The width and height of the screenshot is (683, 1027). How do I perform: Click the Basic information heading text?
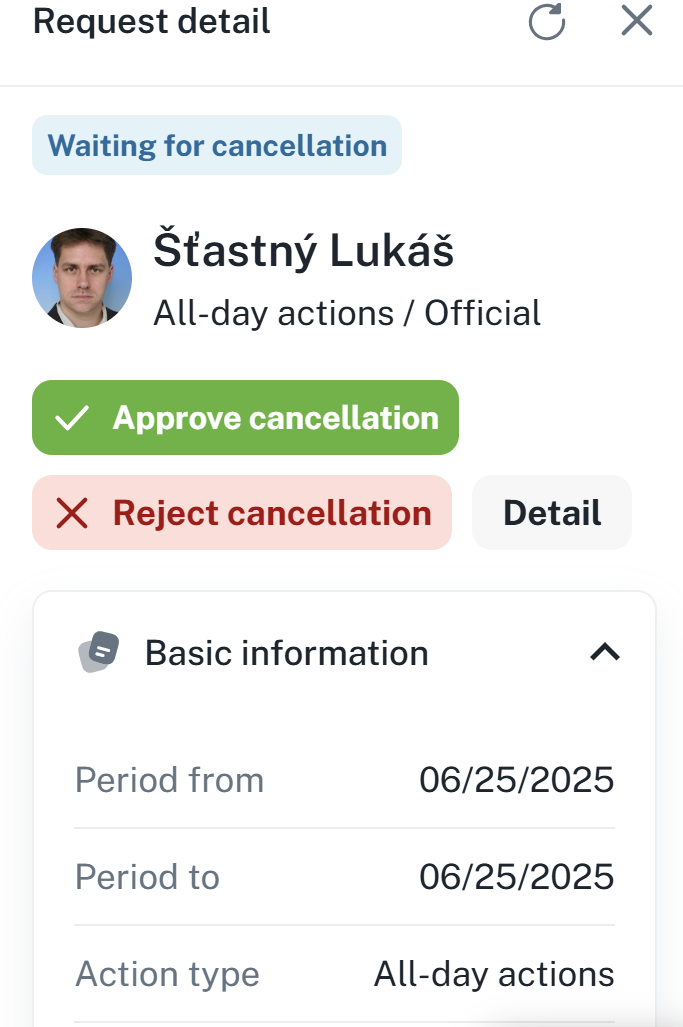[x=287, y=653]
